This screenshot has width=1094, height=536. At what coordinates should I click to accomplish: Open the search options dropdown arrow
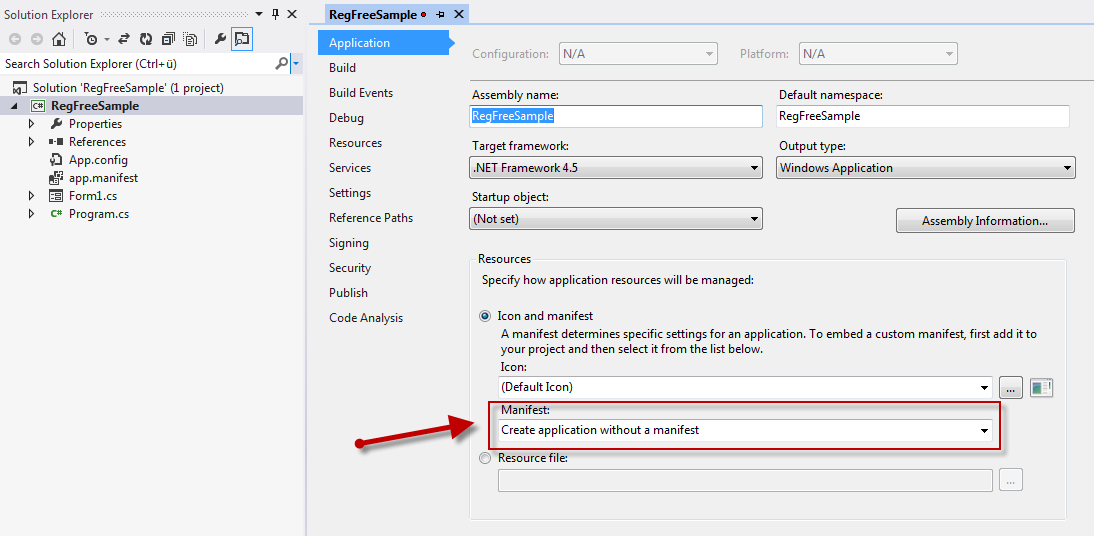(x=297, y=64)
